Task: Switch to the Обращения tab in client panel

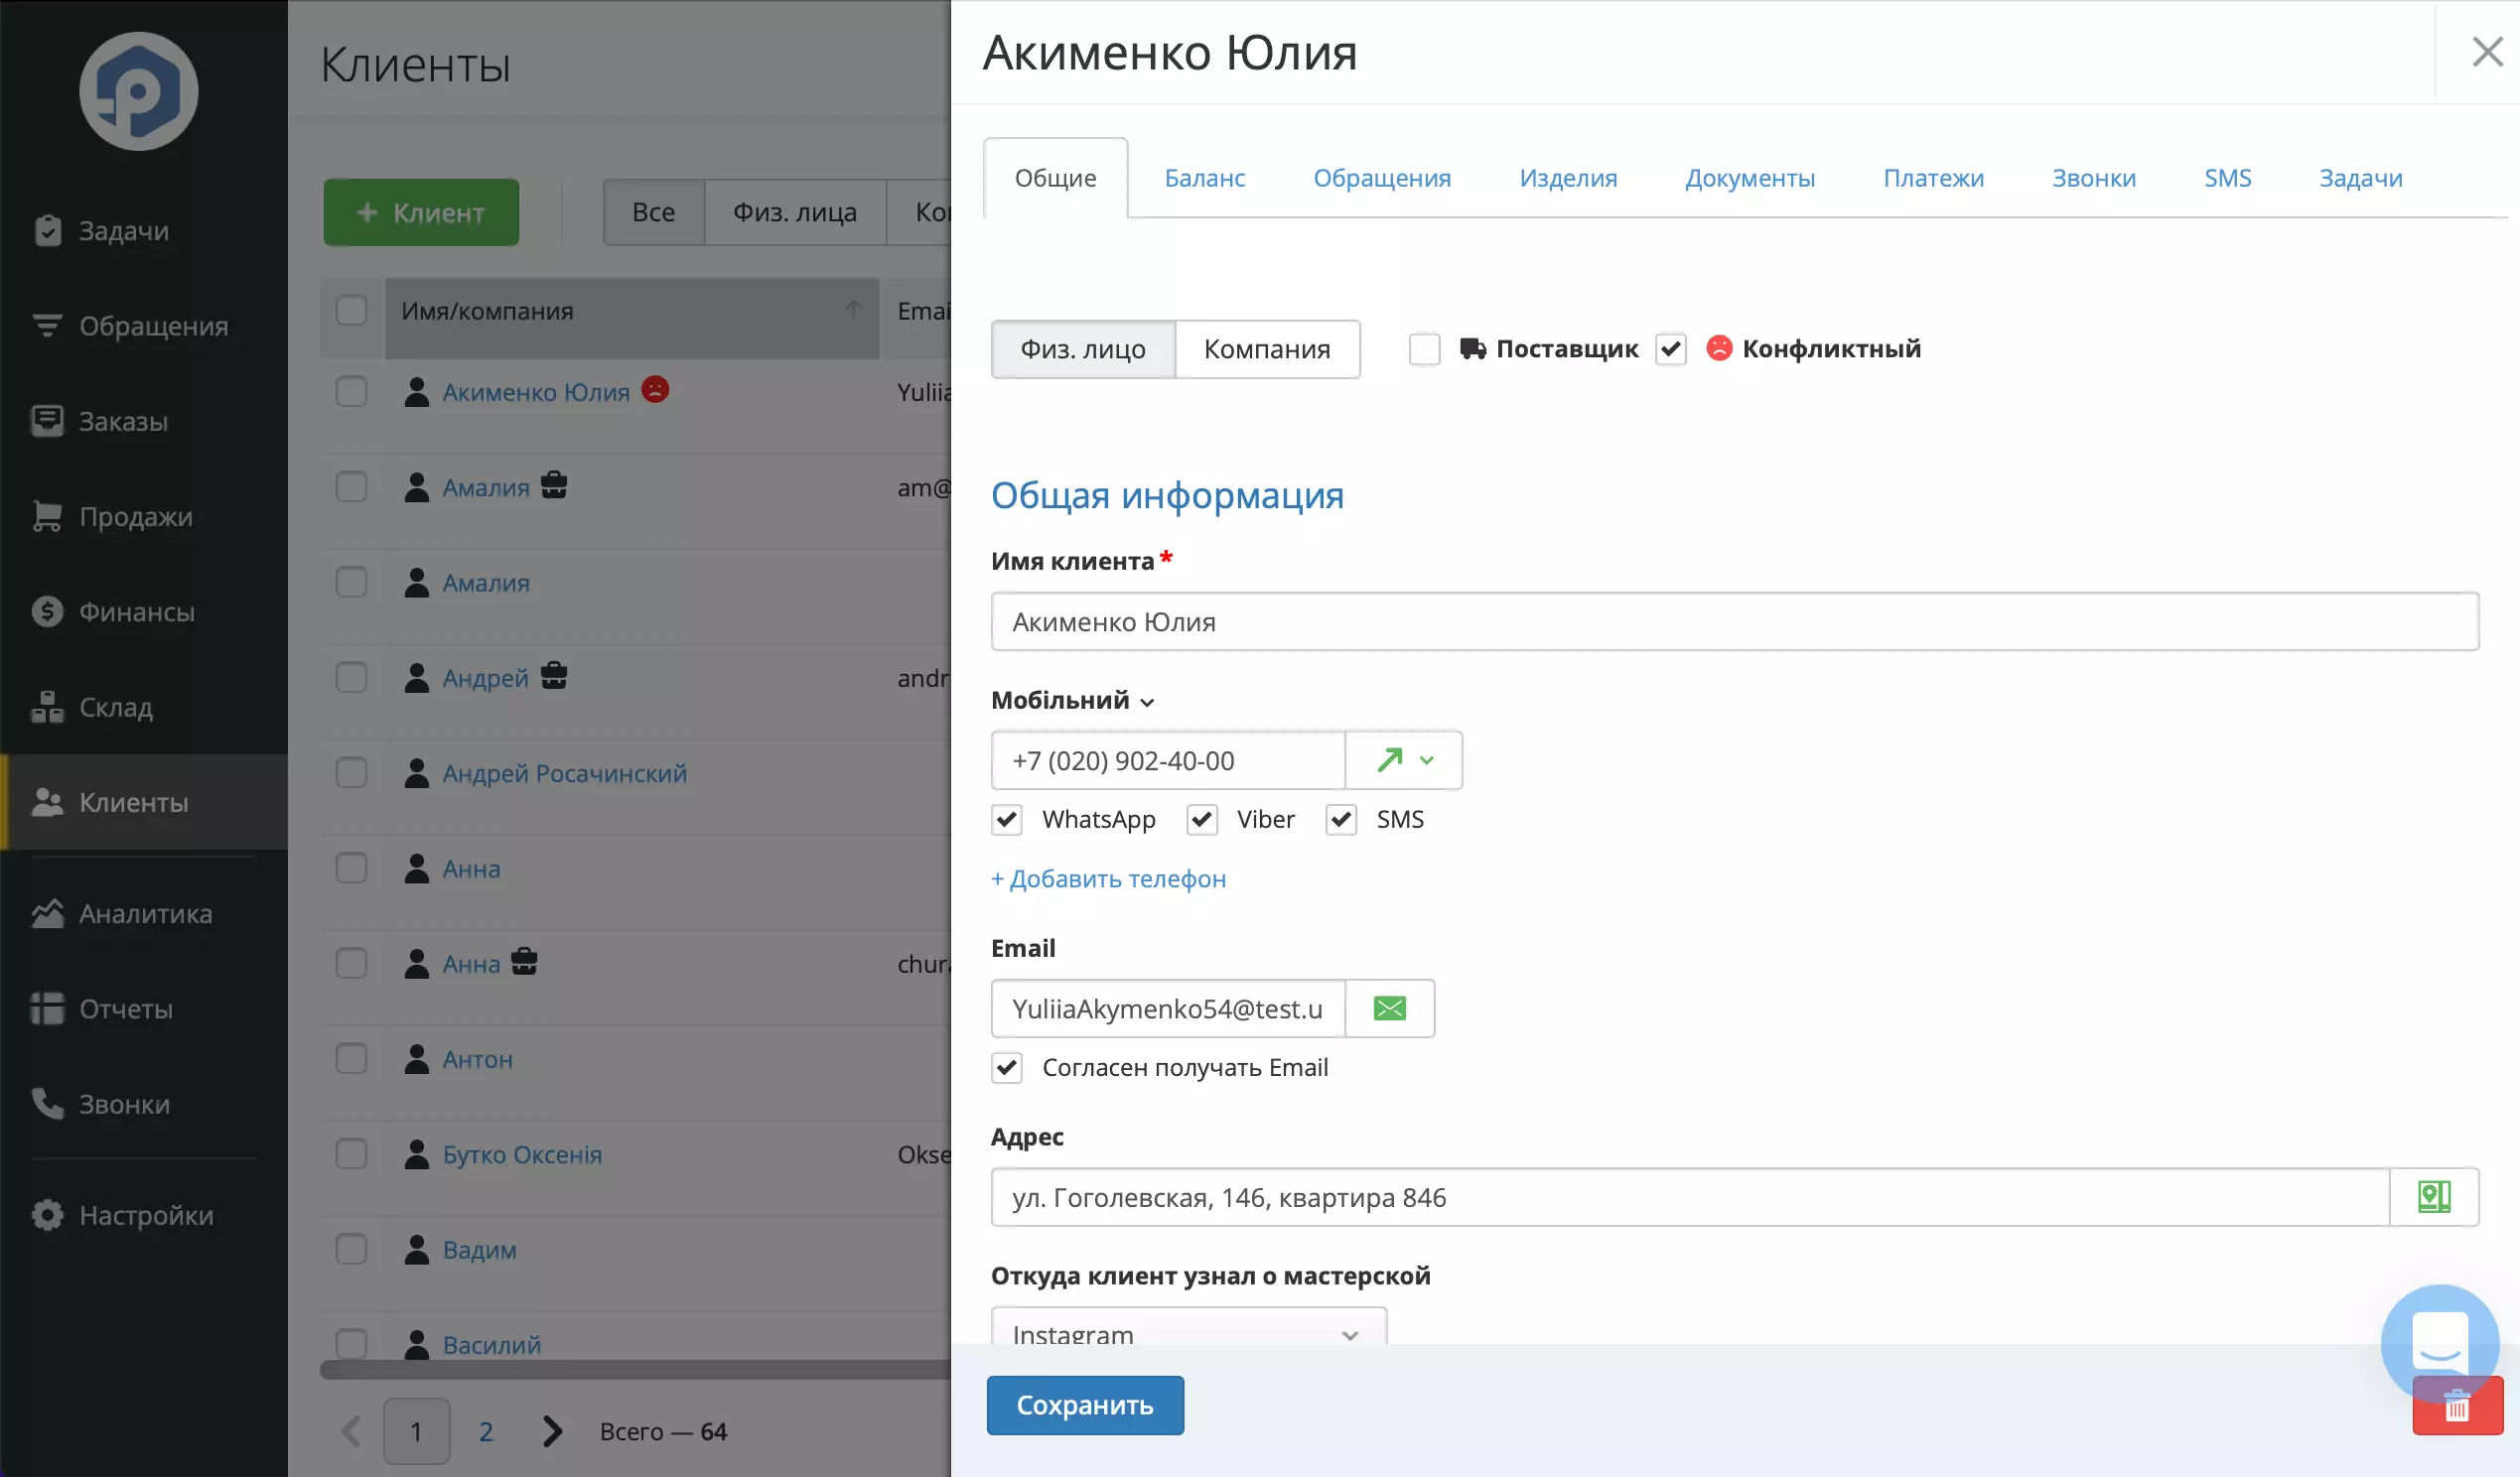Action: point(1382,178)
